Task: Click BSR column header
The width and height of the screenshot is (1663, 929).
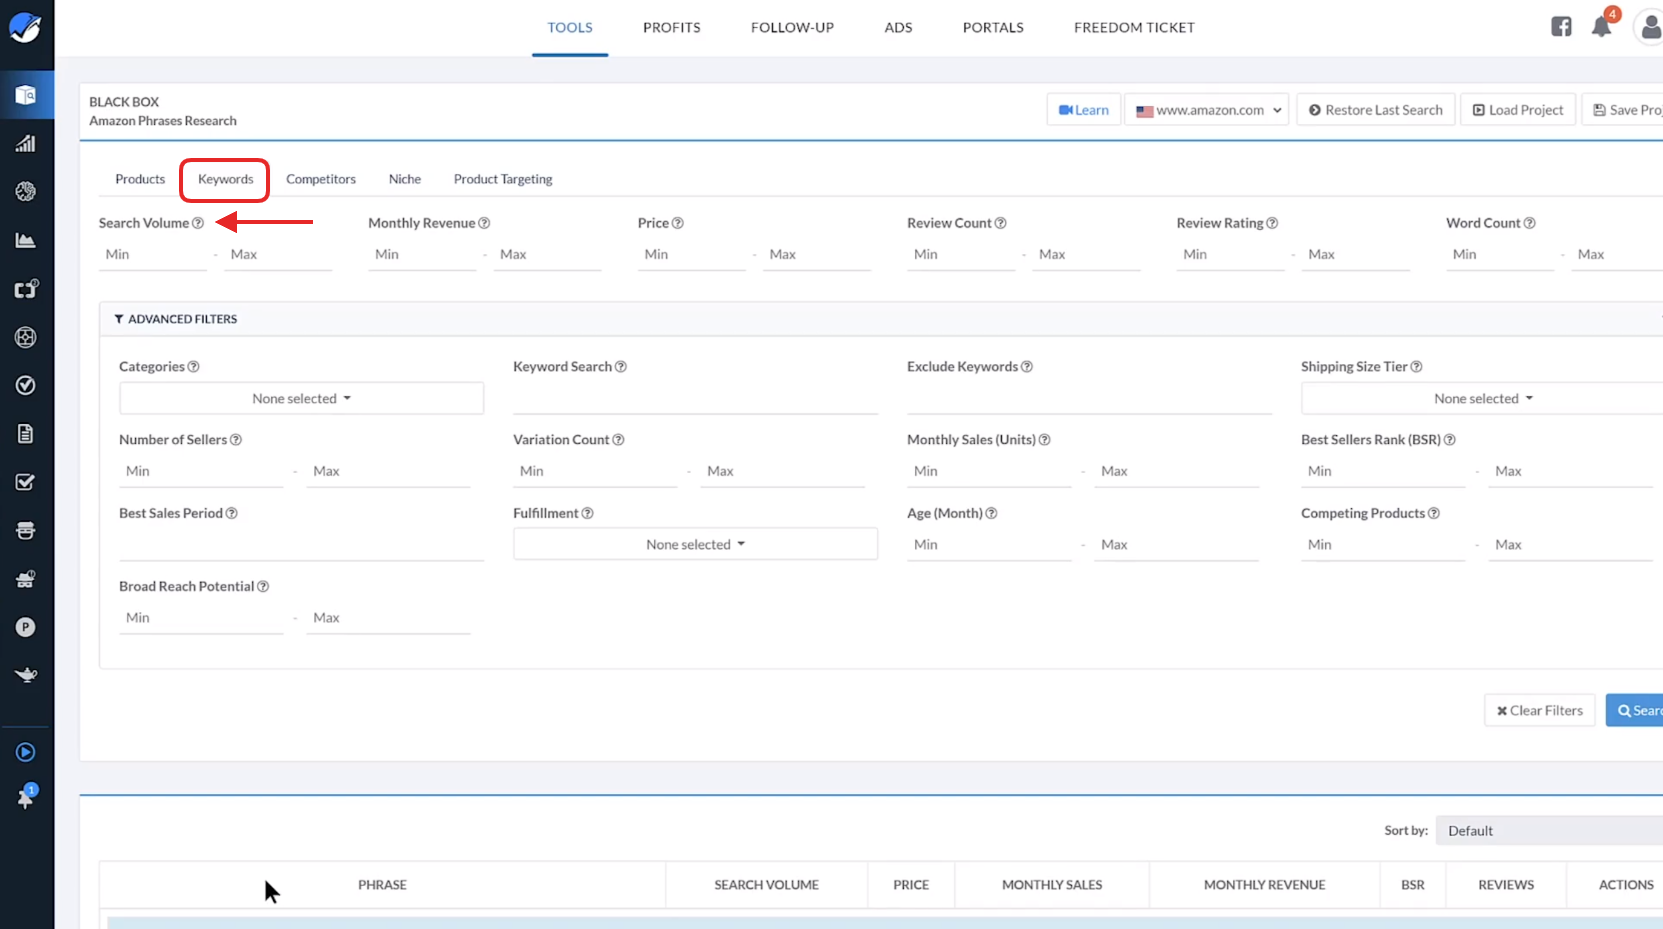Action: (1413, 885)
